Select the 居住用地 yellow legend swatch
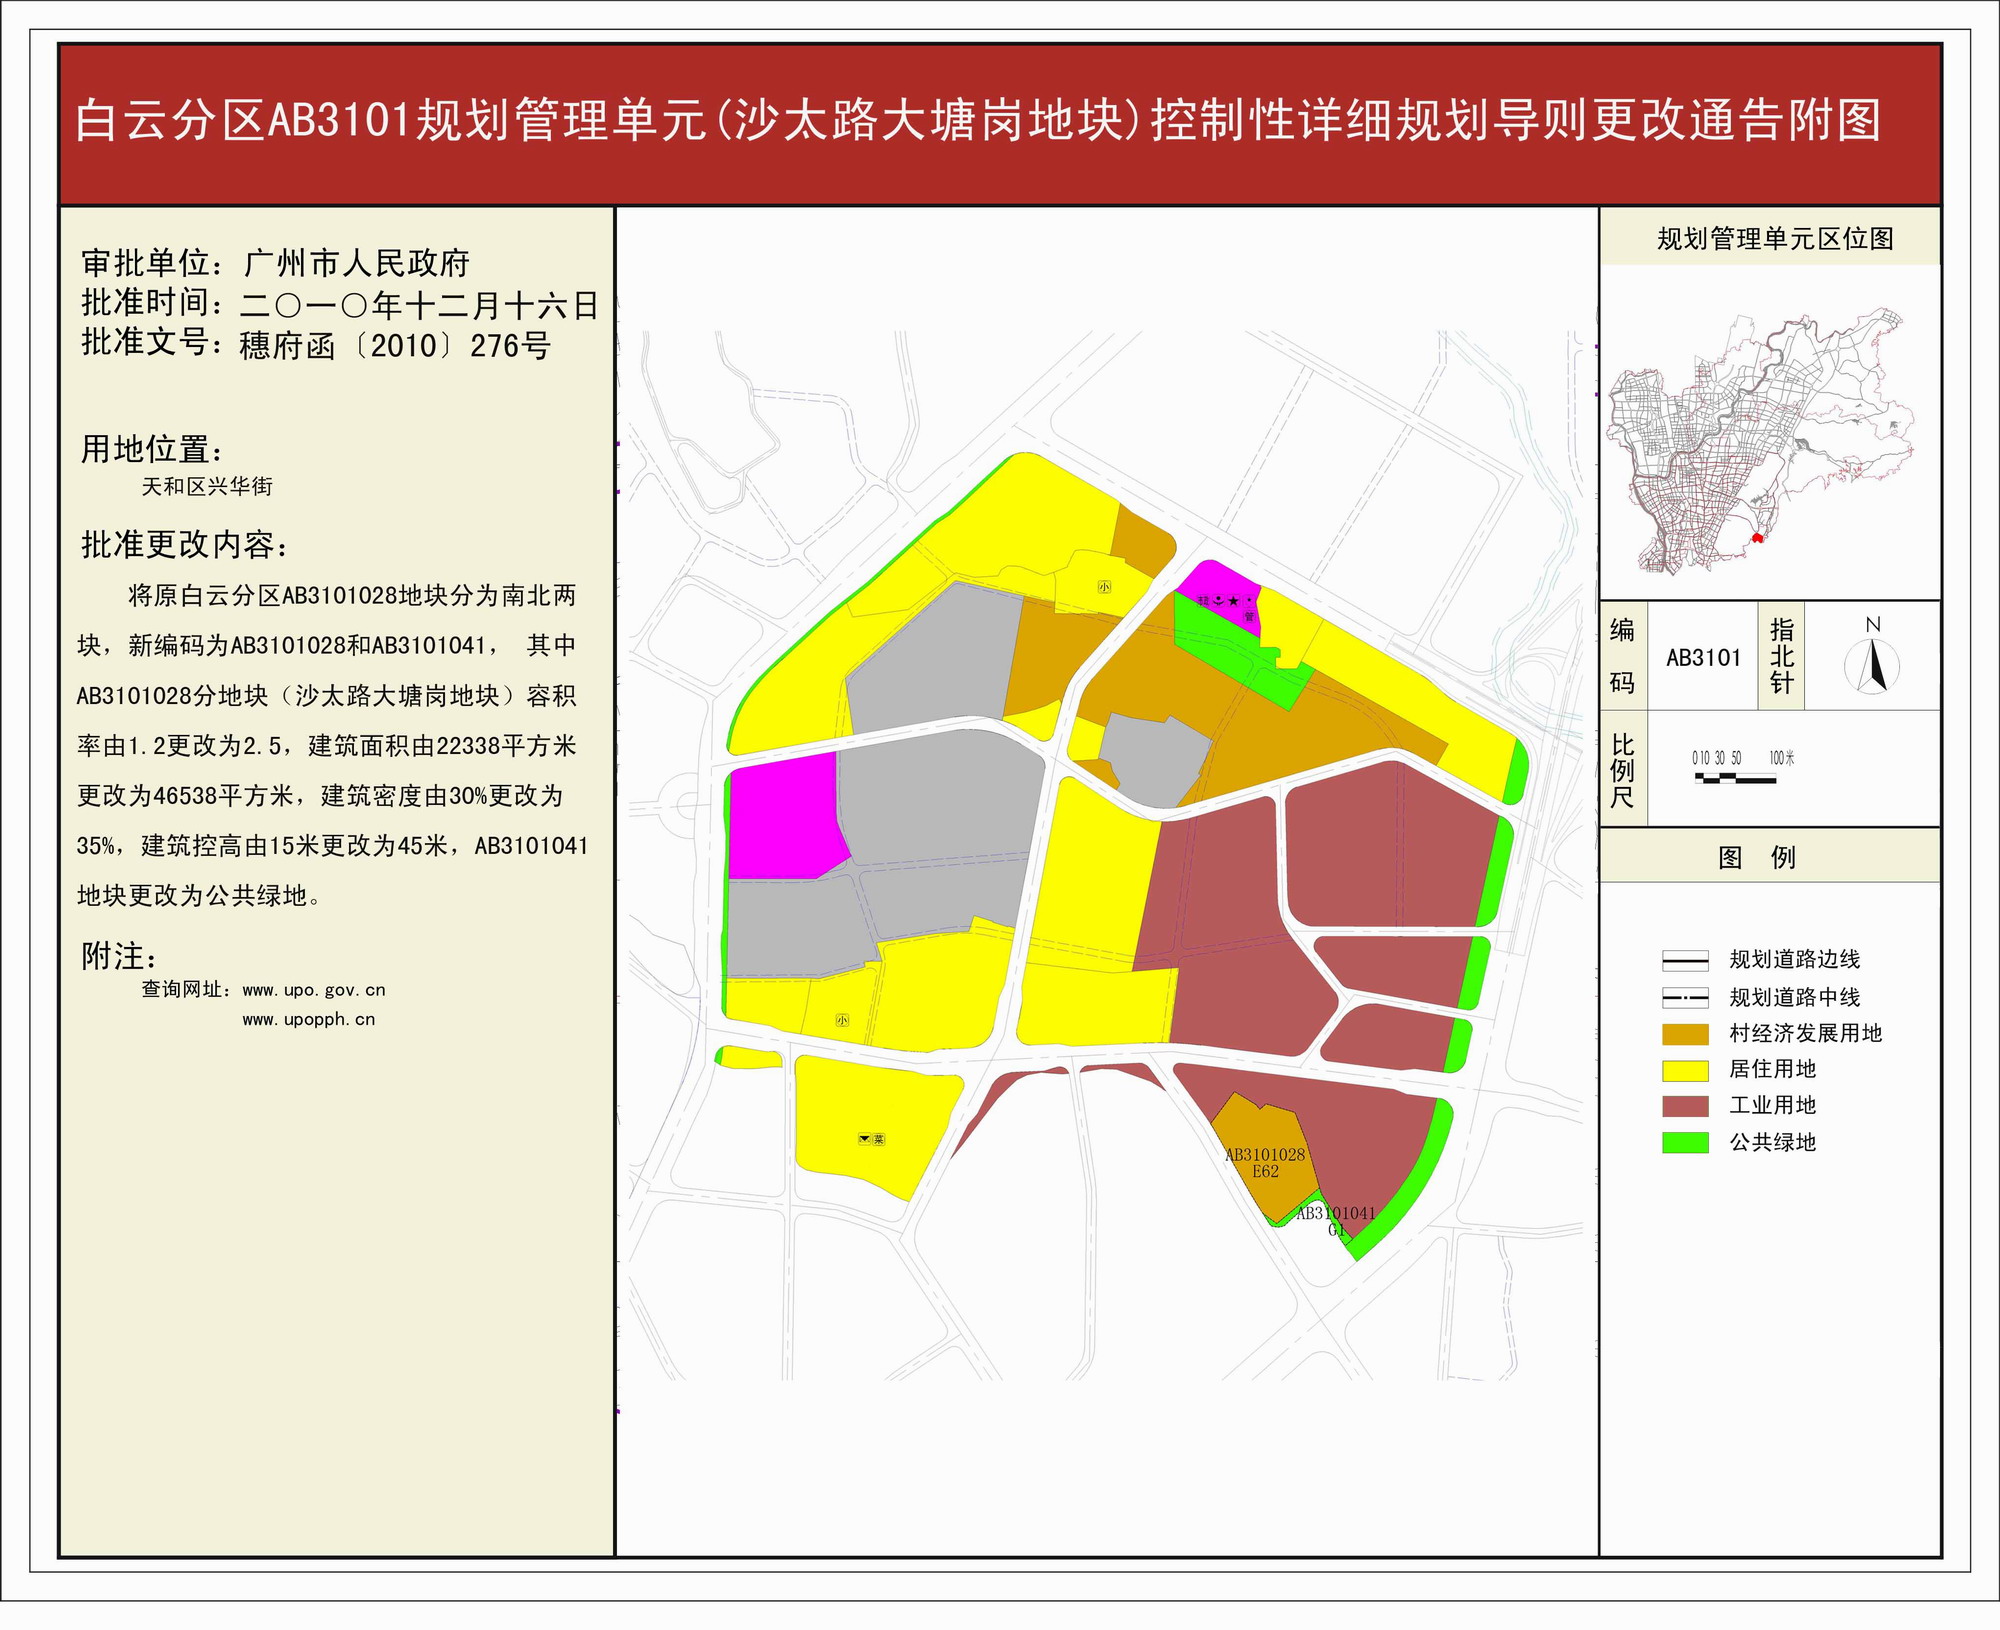Screen dimensions: 2000x1630 pos(1685,1070)
